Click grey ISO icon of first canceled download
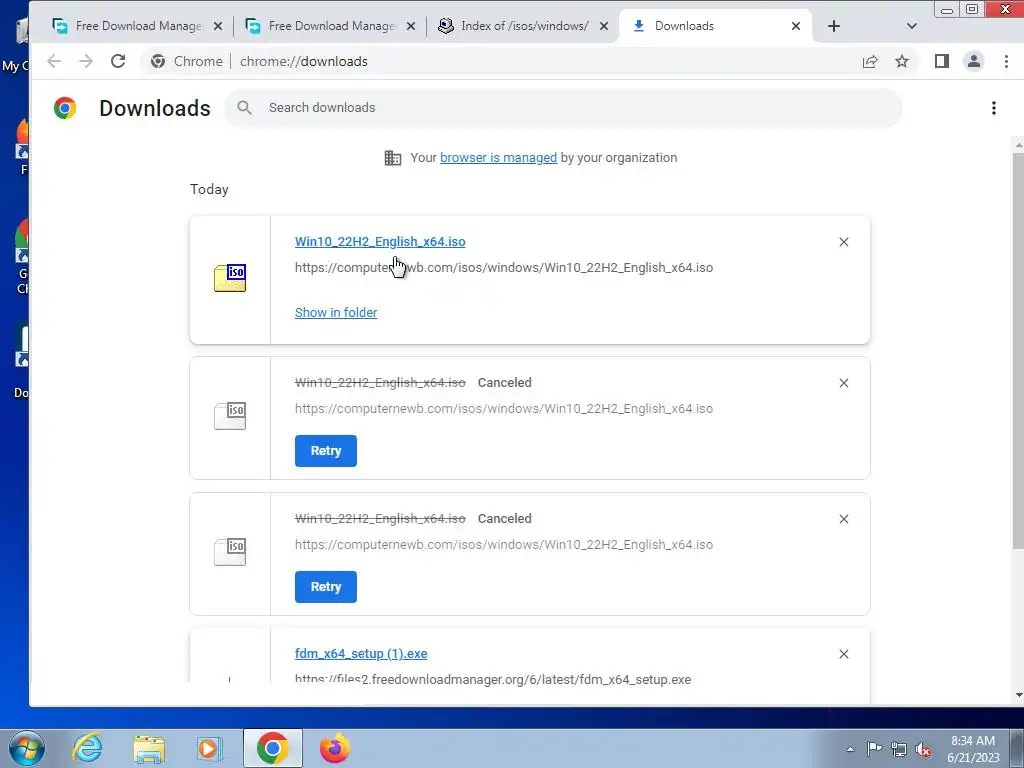The image size is (1024, 768). [230, 416]
